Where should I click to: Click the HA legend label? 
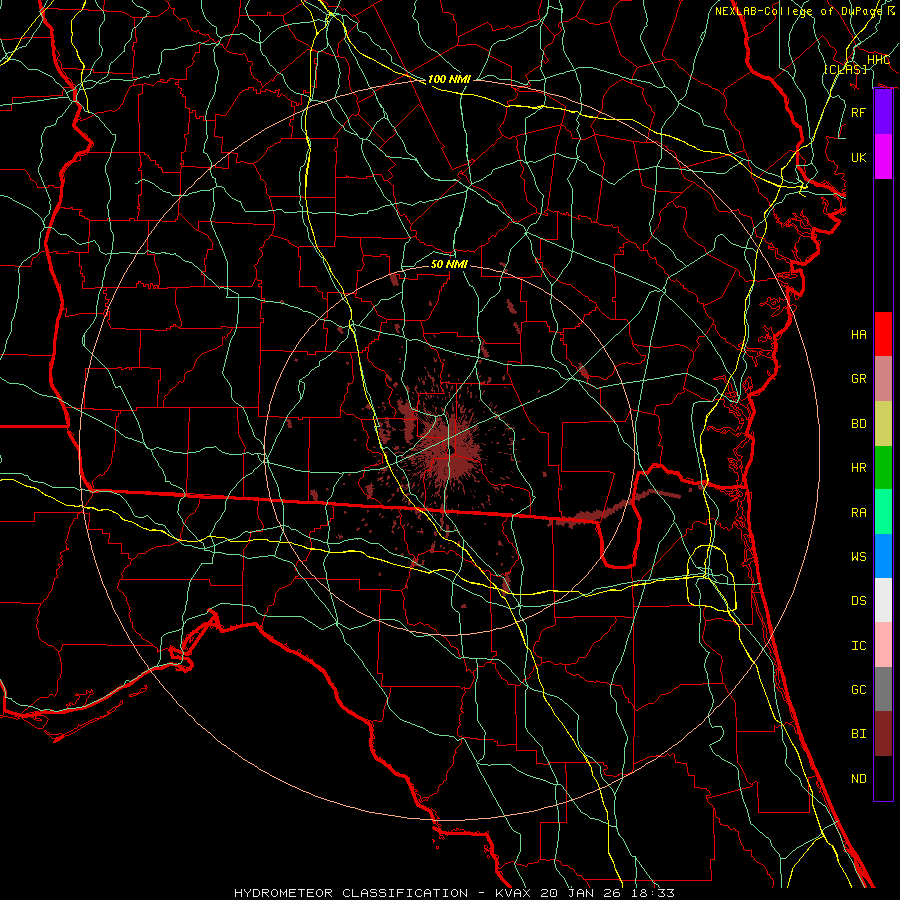click(x=859, y=335)
